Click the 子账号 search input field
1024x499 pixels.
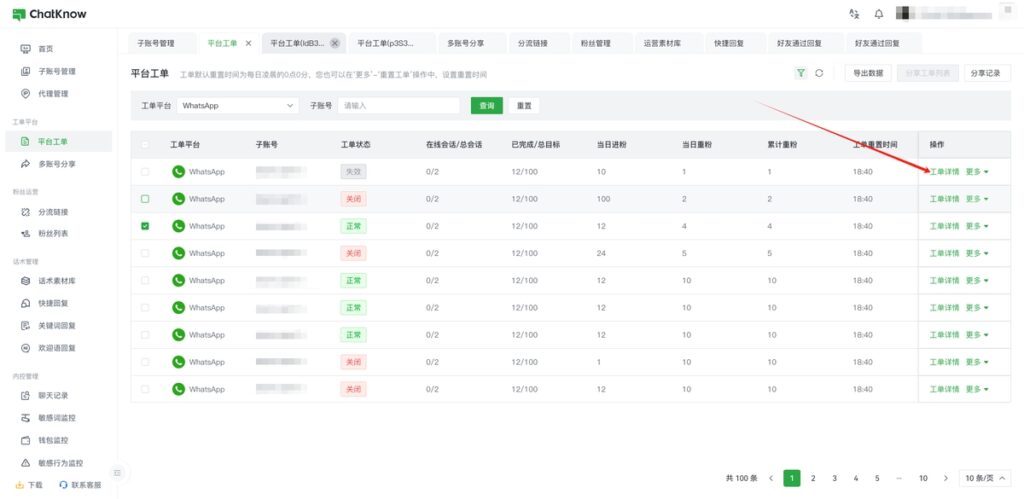[x=399, y=106]
